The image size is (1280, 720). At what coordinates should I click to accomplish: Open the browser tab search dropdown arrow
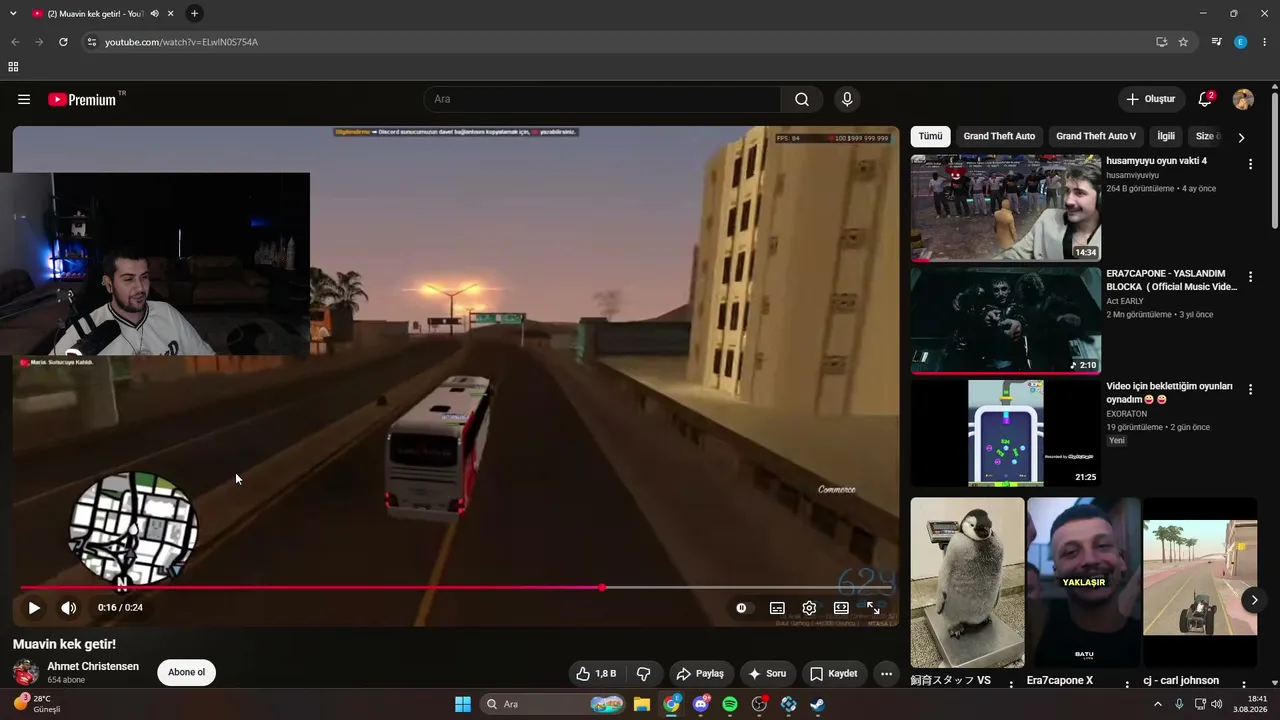pyautogui.click(x=14, y=13)
